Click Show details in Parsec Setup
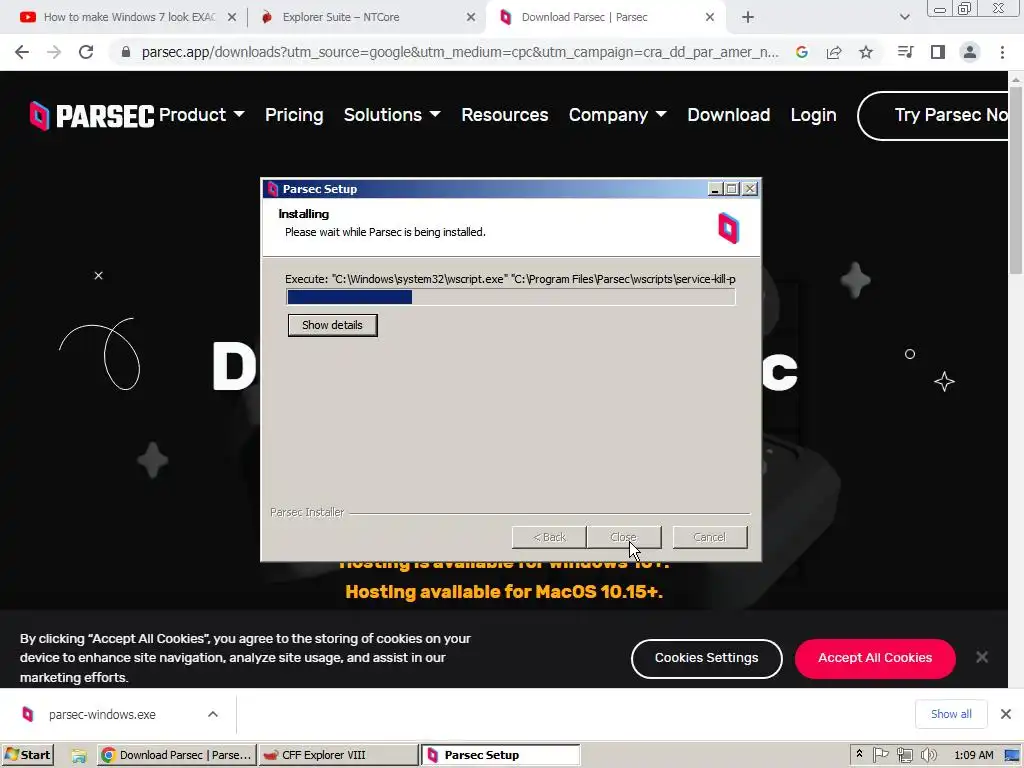 point(332,325)
